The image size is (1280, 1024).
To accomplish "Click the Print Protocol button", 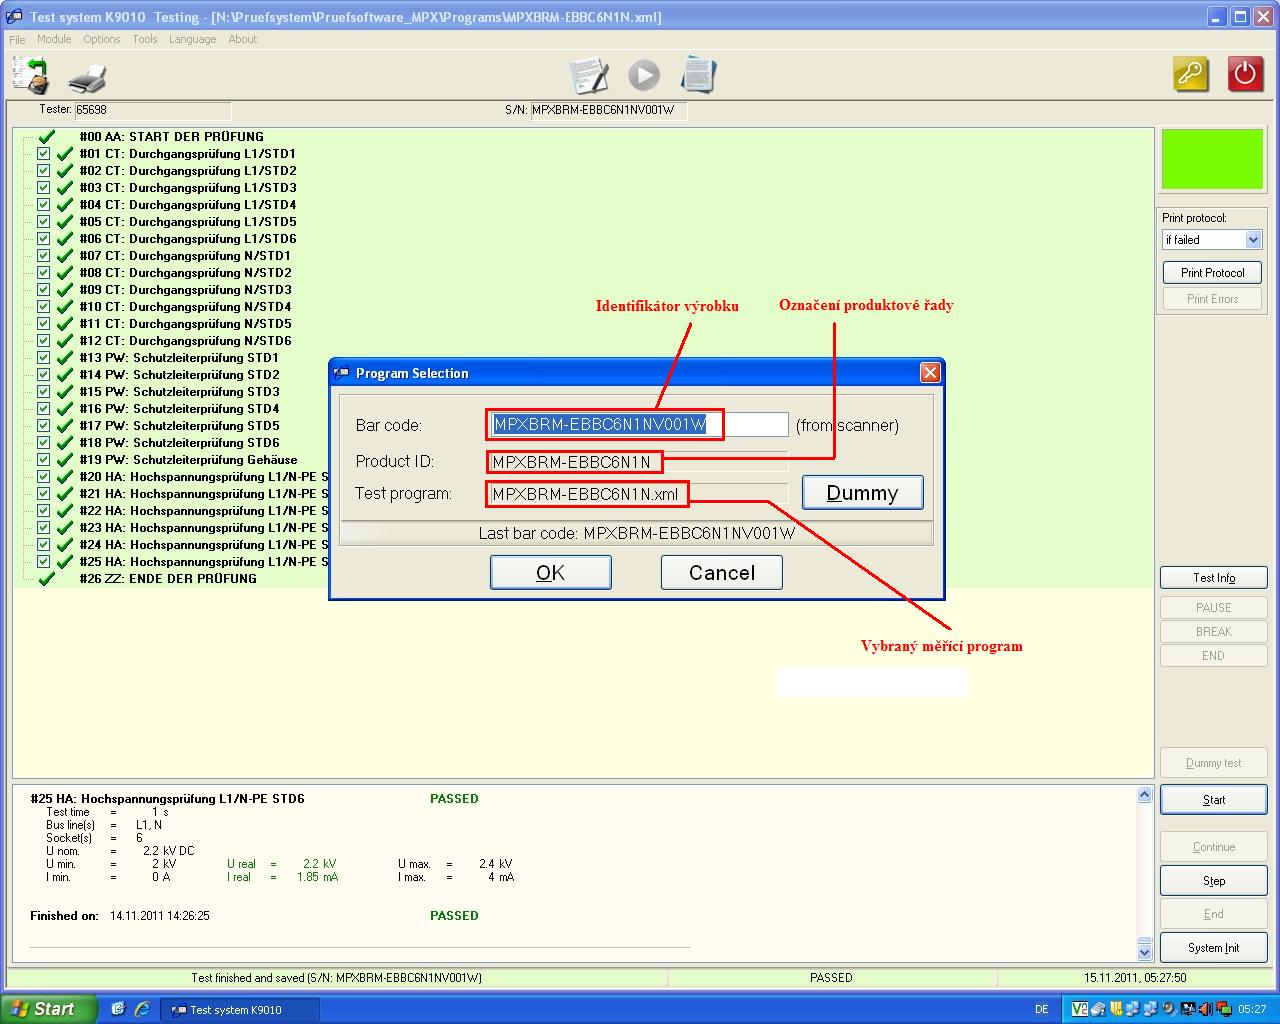I will pyautogui.click(x=1212, y=273).
